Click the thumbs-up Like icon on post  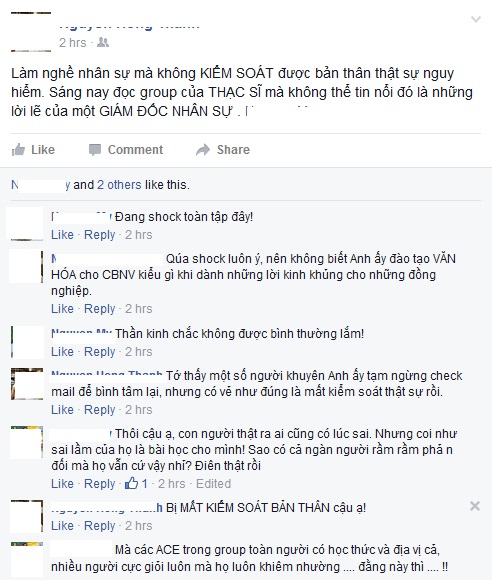(x=18, y=150)
